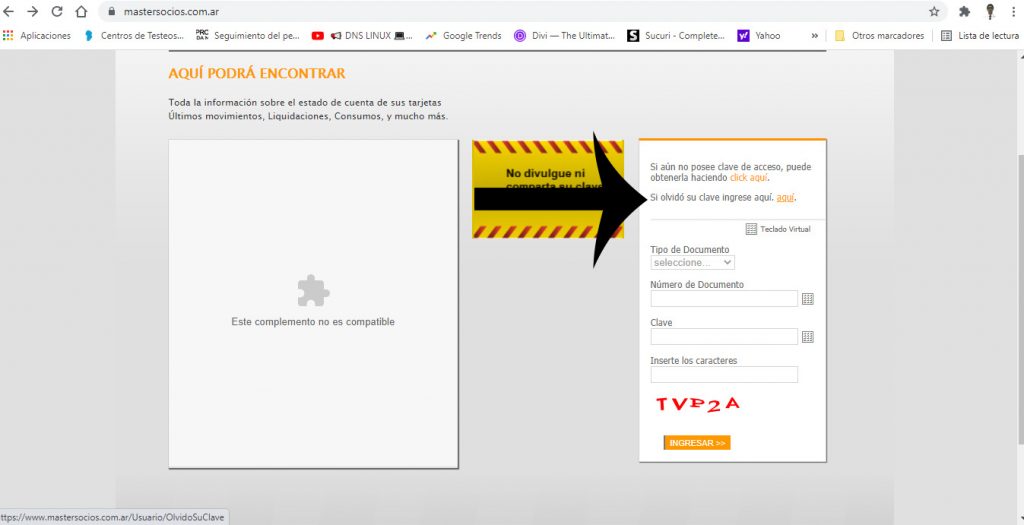This screenshot has width=1024, height=525.
Task: Click the browser forward arrow
Action: click(33, 12)
